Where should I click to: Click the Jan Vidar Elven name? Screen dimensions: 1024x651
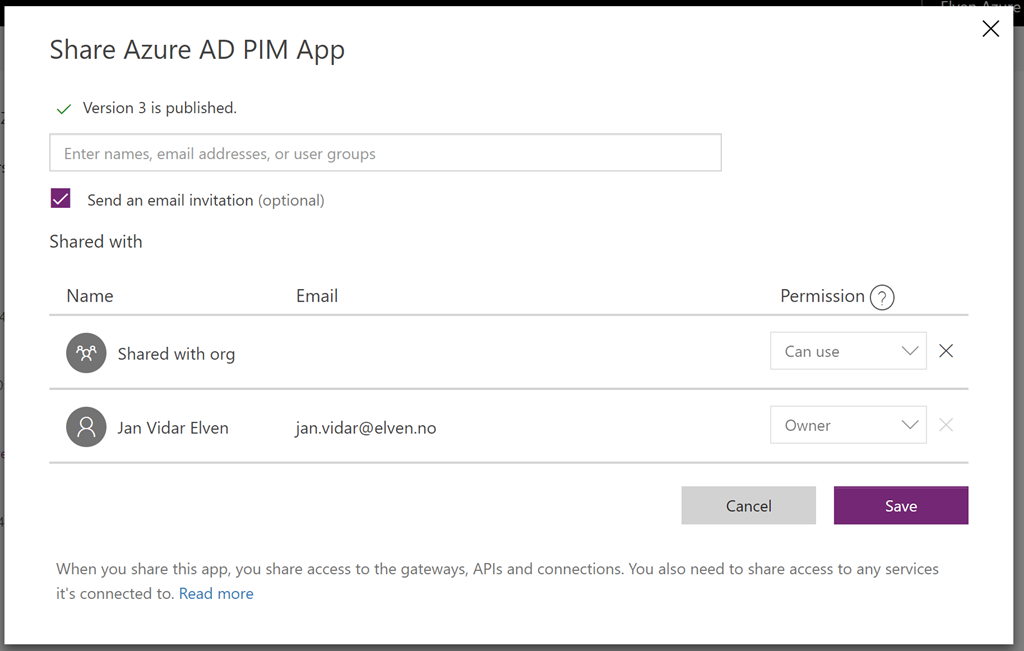tap(173, 428)
